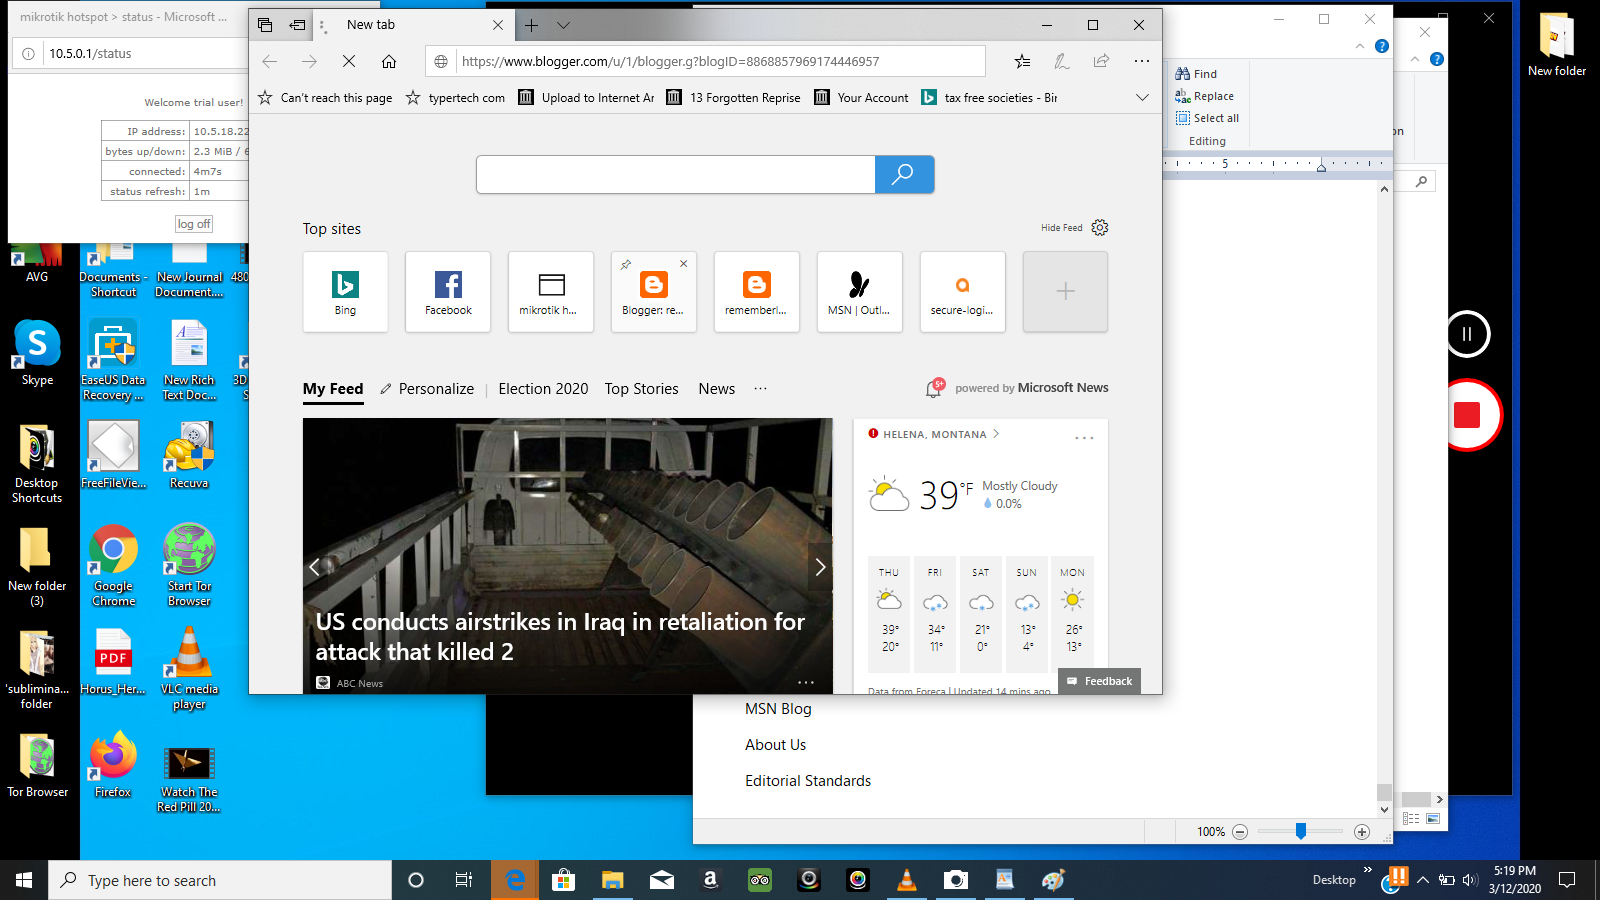Image resolution: width=1600 pixels, height=900 pixels.
Task: Open the Edge home page button
Action: 389,62
